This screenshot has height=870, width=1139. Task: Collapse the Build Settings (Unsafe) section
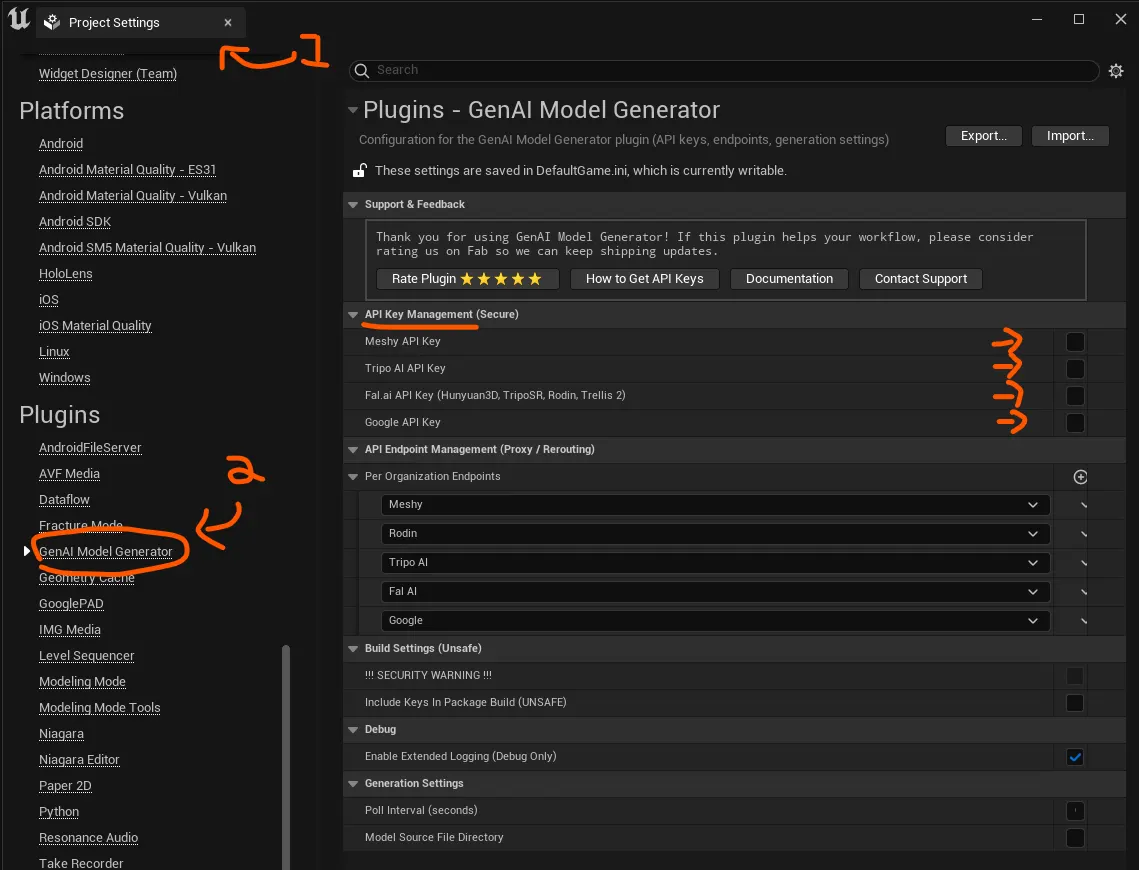[353, 649]
